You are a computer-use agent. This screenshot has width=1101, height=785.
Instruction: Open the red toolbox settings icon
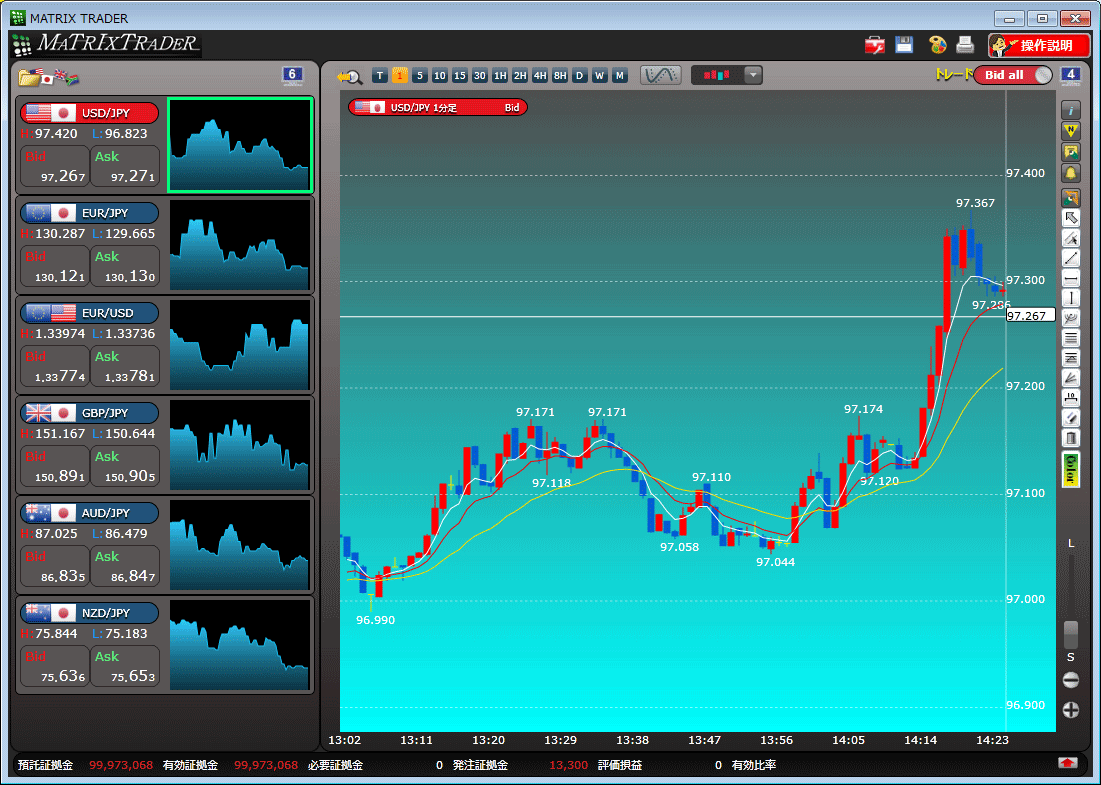pyautogui.click(x=875, y=46)
